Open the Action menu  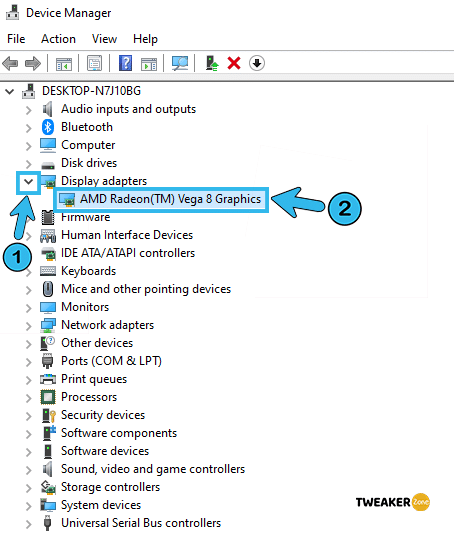(59, 39)
